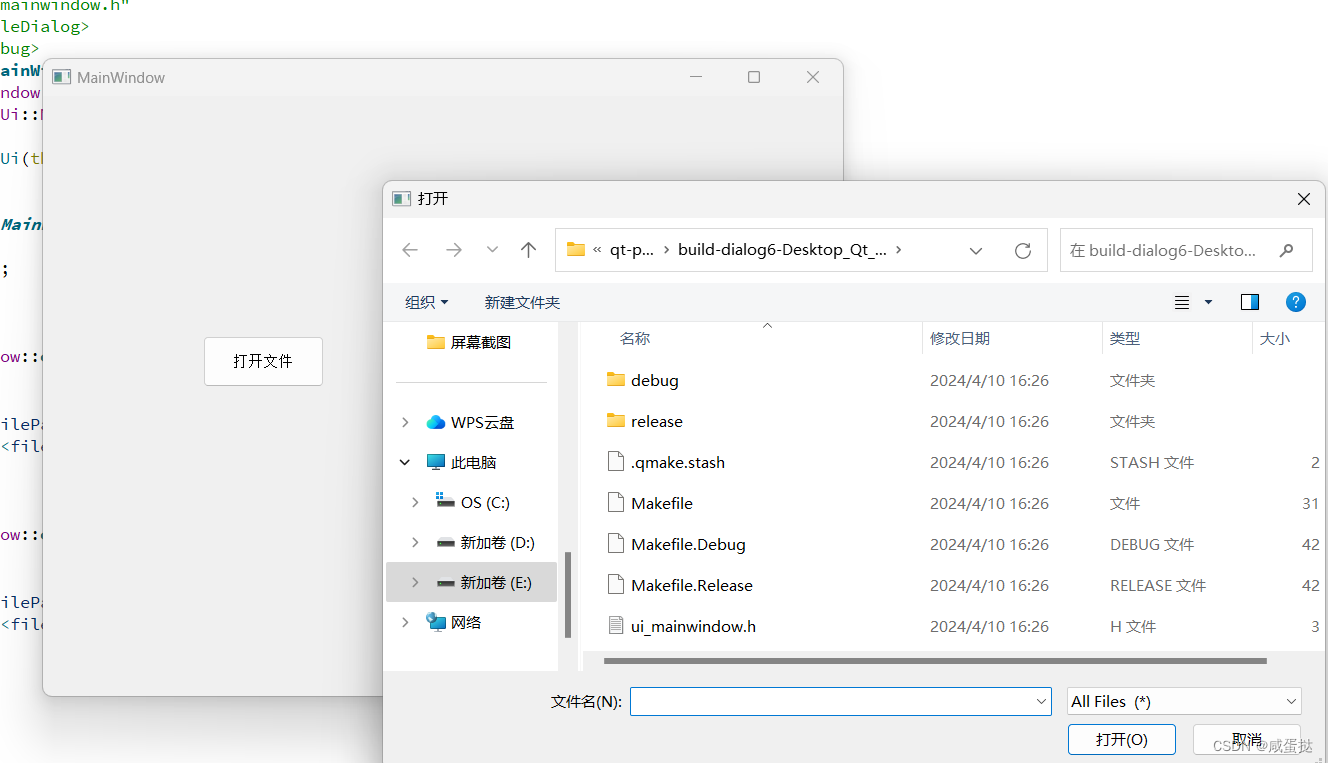
Task: Open the All Files (*) filter dropdown
Action: [1184, 702]
